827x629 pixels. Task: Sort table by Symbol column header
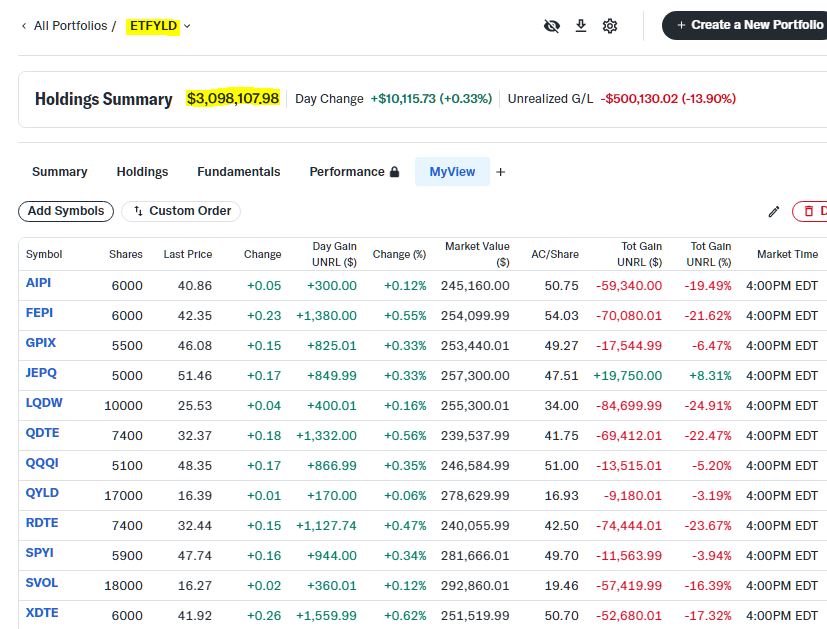44,254
